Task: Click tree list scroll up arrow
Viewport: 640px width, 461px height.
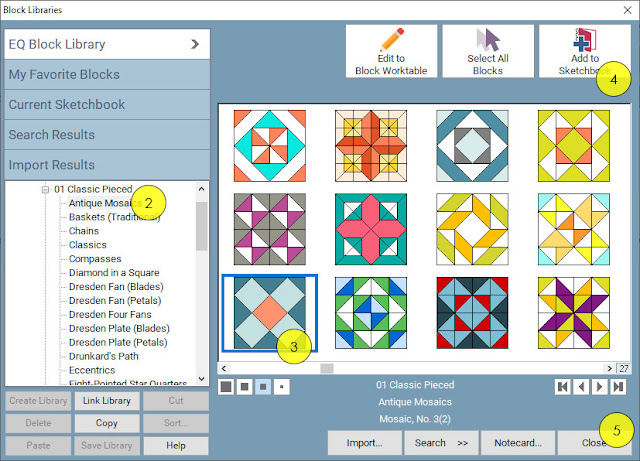Action: point(202,189)
